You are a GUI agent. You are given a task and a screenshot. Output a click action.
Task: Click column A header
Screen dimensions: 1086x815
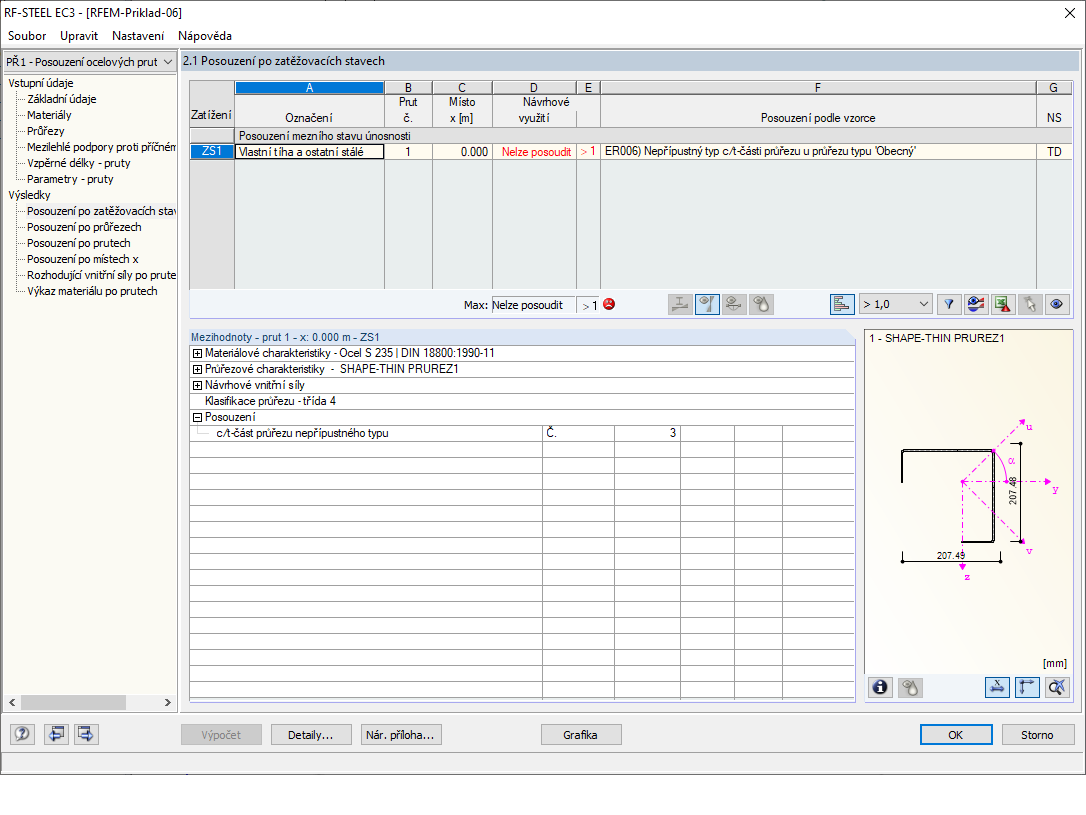pyautogui.click(x=310, y=87)
